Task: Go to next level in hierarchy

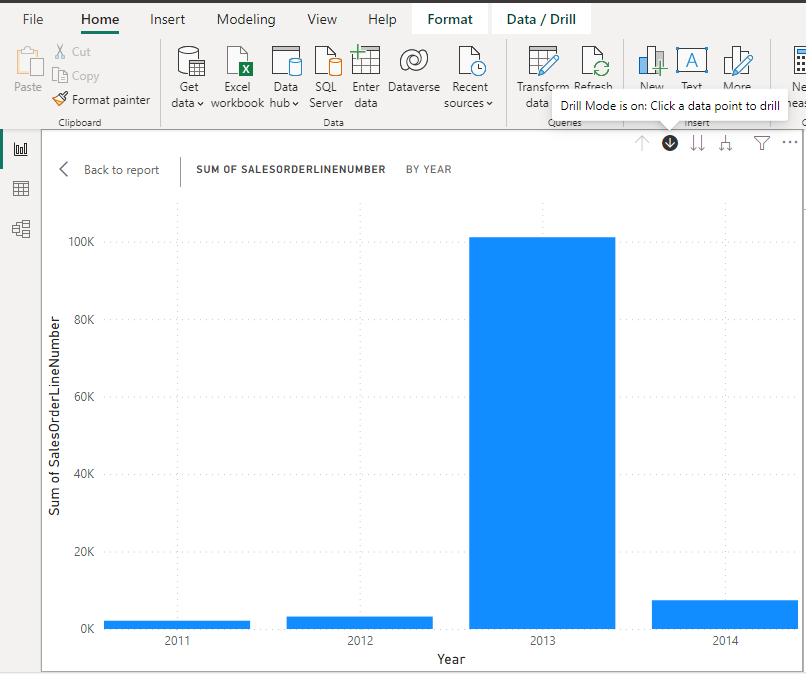Action: pos(697,143)
